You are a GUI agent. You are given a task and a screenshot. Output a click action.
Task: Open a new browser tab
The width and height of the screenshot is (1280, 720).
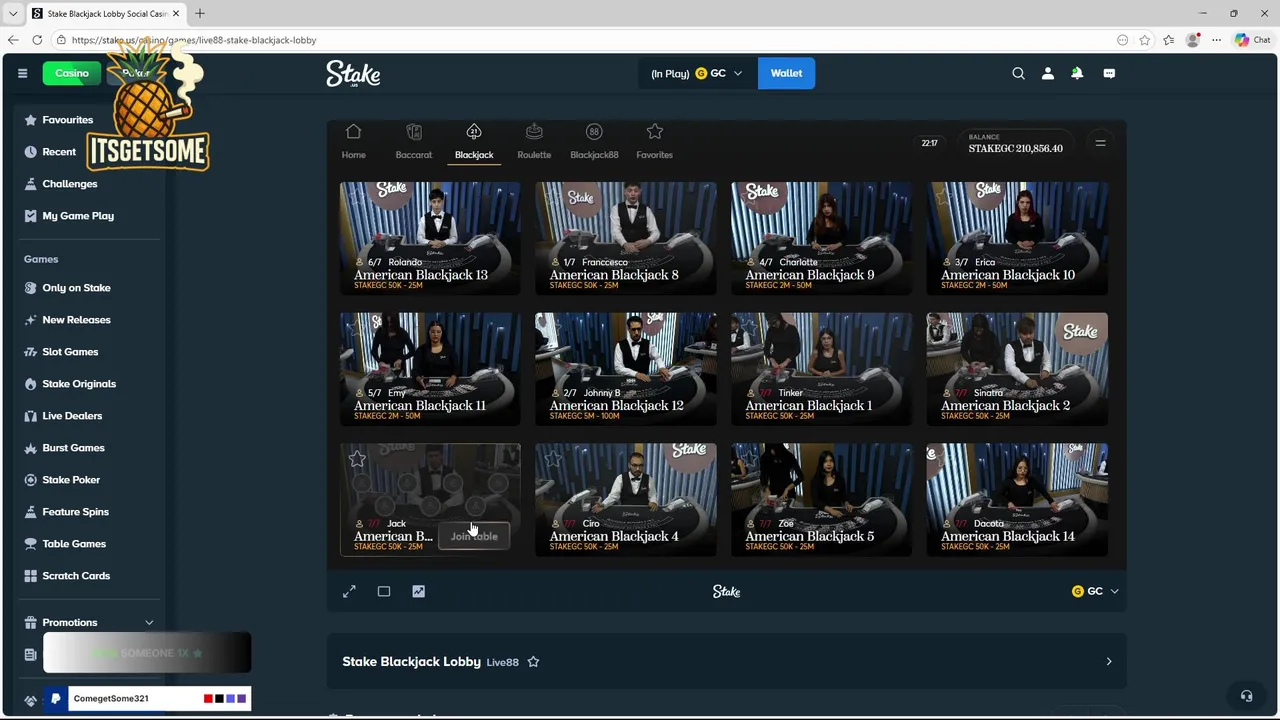click(200, 13)
